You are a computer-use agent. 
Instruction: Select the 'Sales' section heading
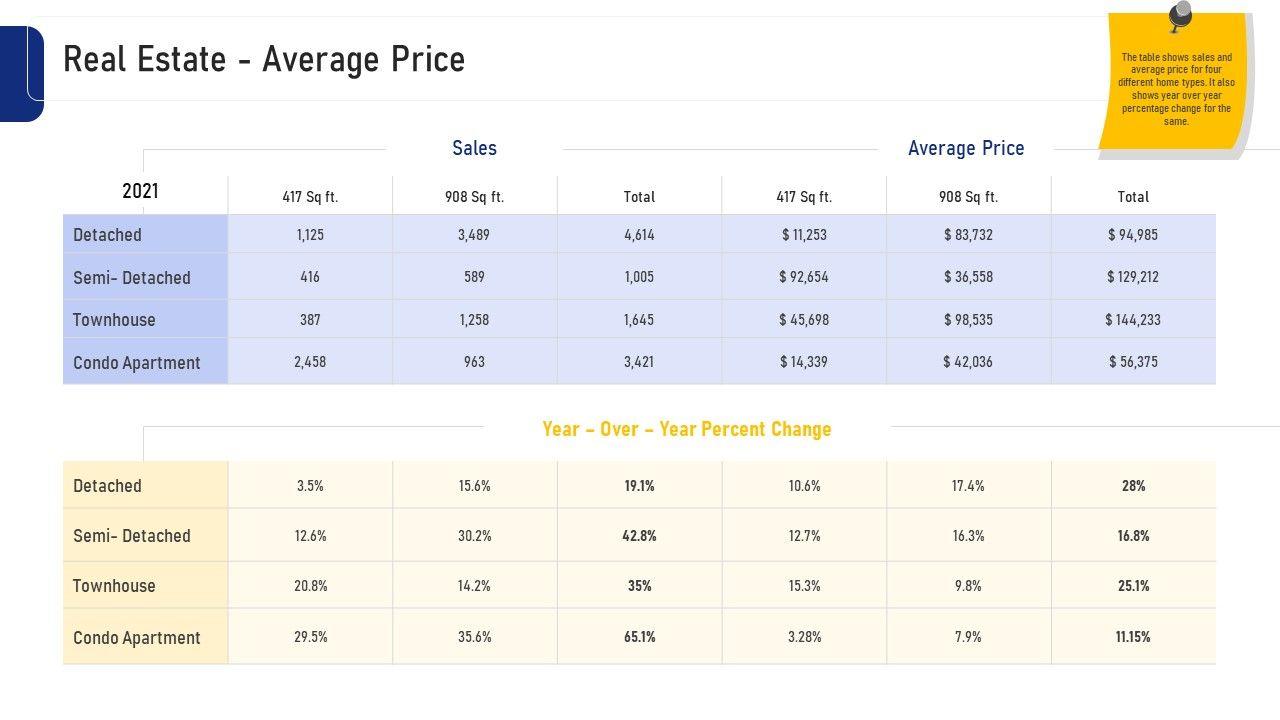pyautogui.click(x=474, y=148)
